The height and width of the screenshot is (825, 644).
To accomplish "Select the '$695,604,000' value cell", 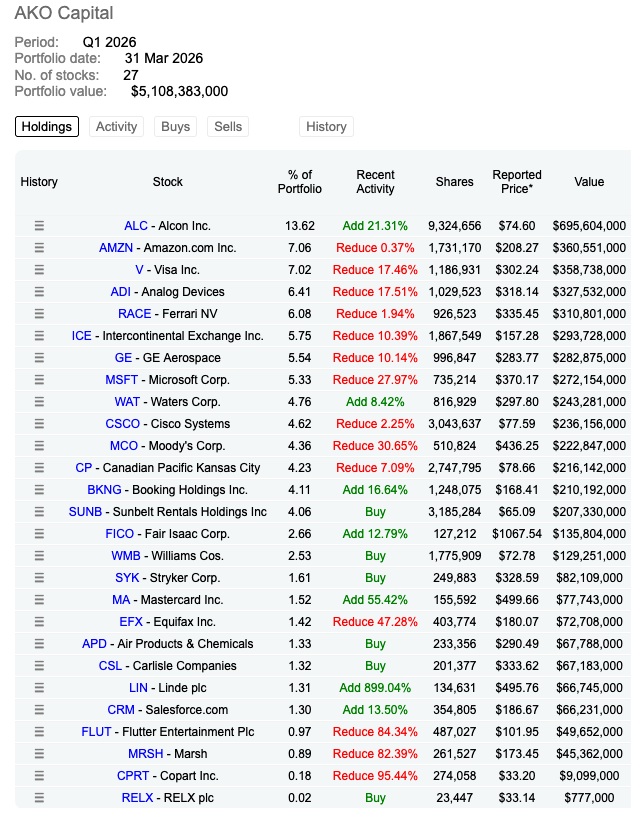I will pos(589,226).
